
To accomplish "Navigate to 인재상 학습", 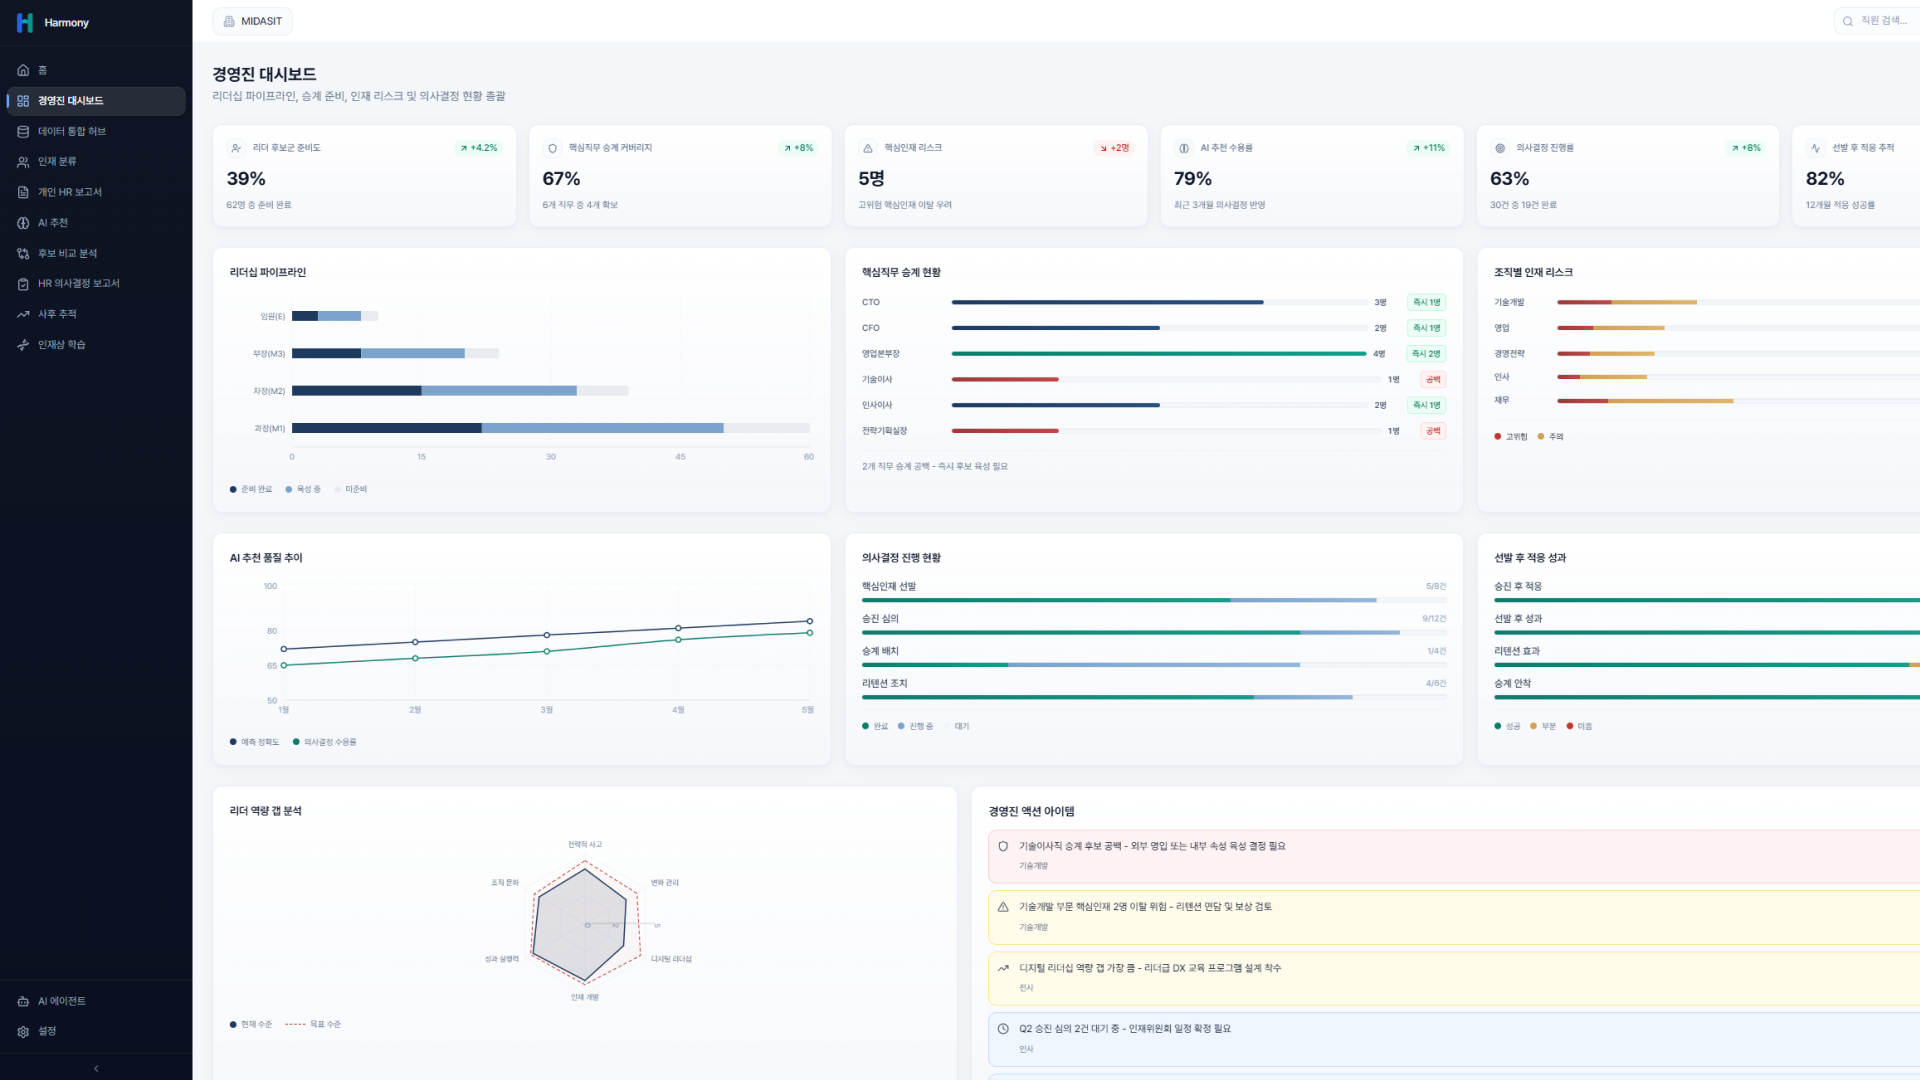I will [x=96, y=345].
